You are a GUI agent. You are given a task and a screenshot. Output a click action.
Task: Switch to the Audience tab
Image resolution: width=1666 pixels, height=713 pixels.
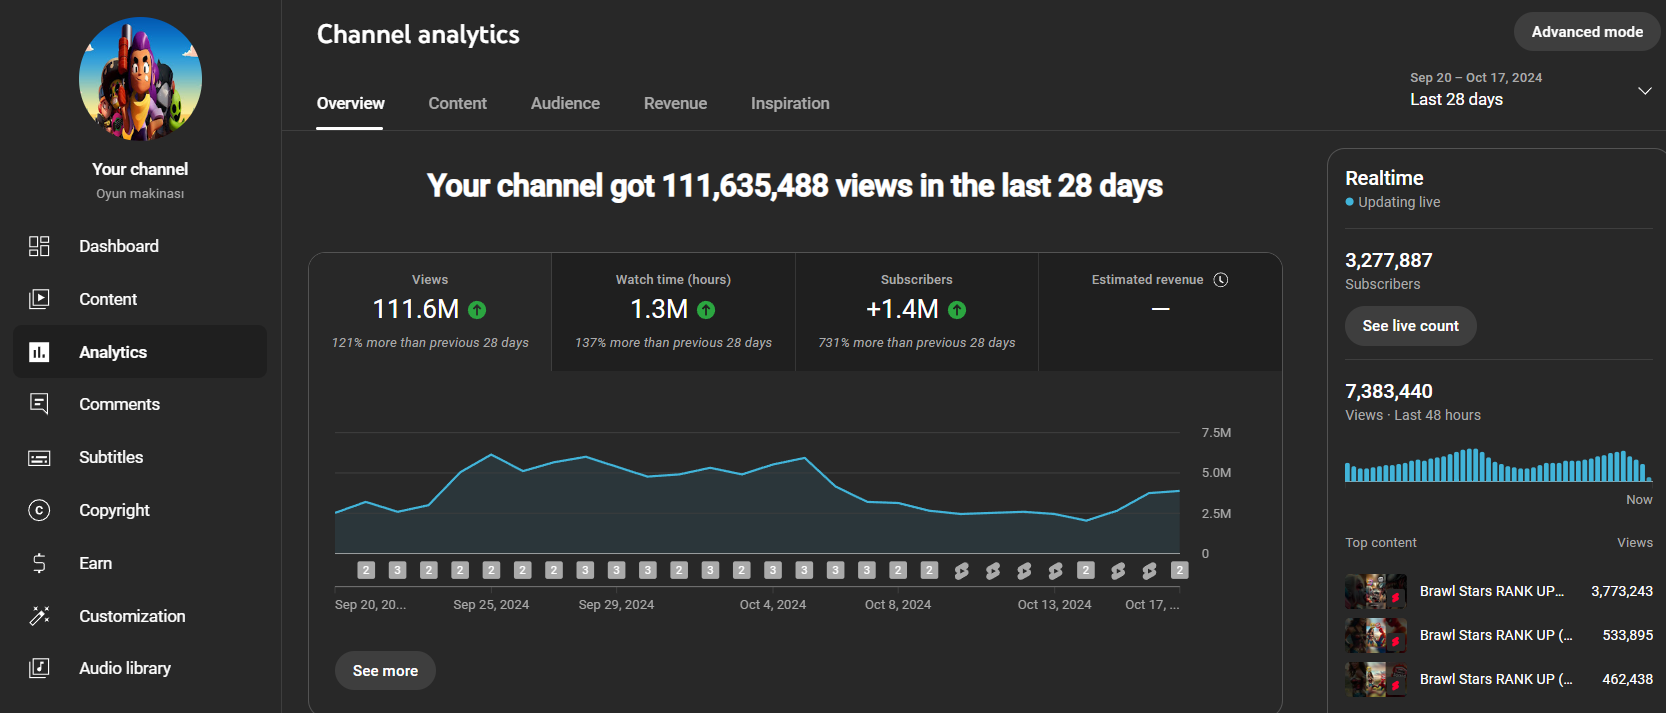click(x=565, y=103)
